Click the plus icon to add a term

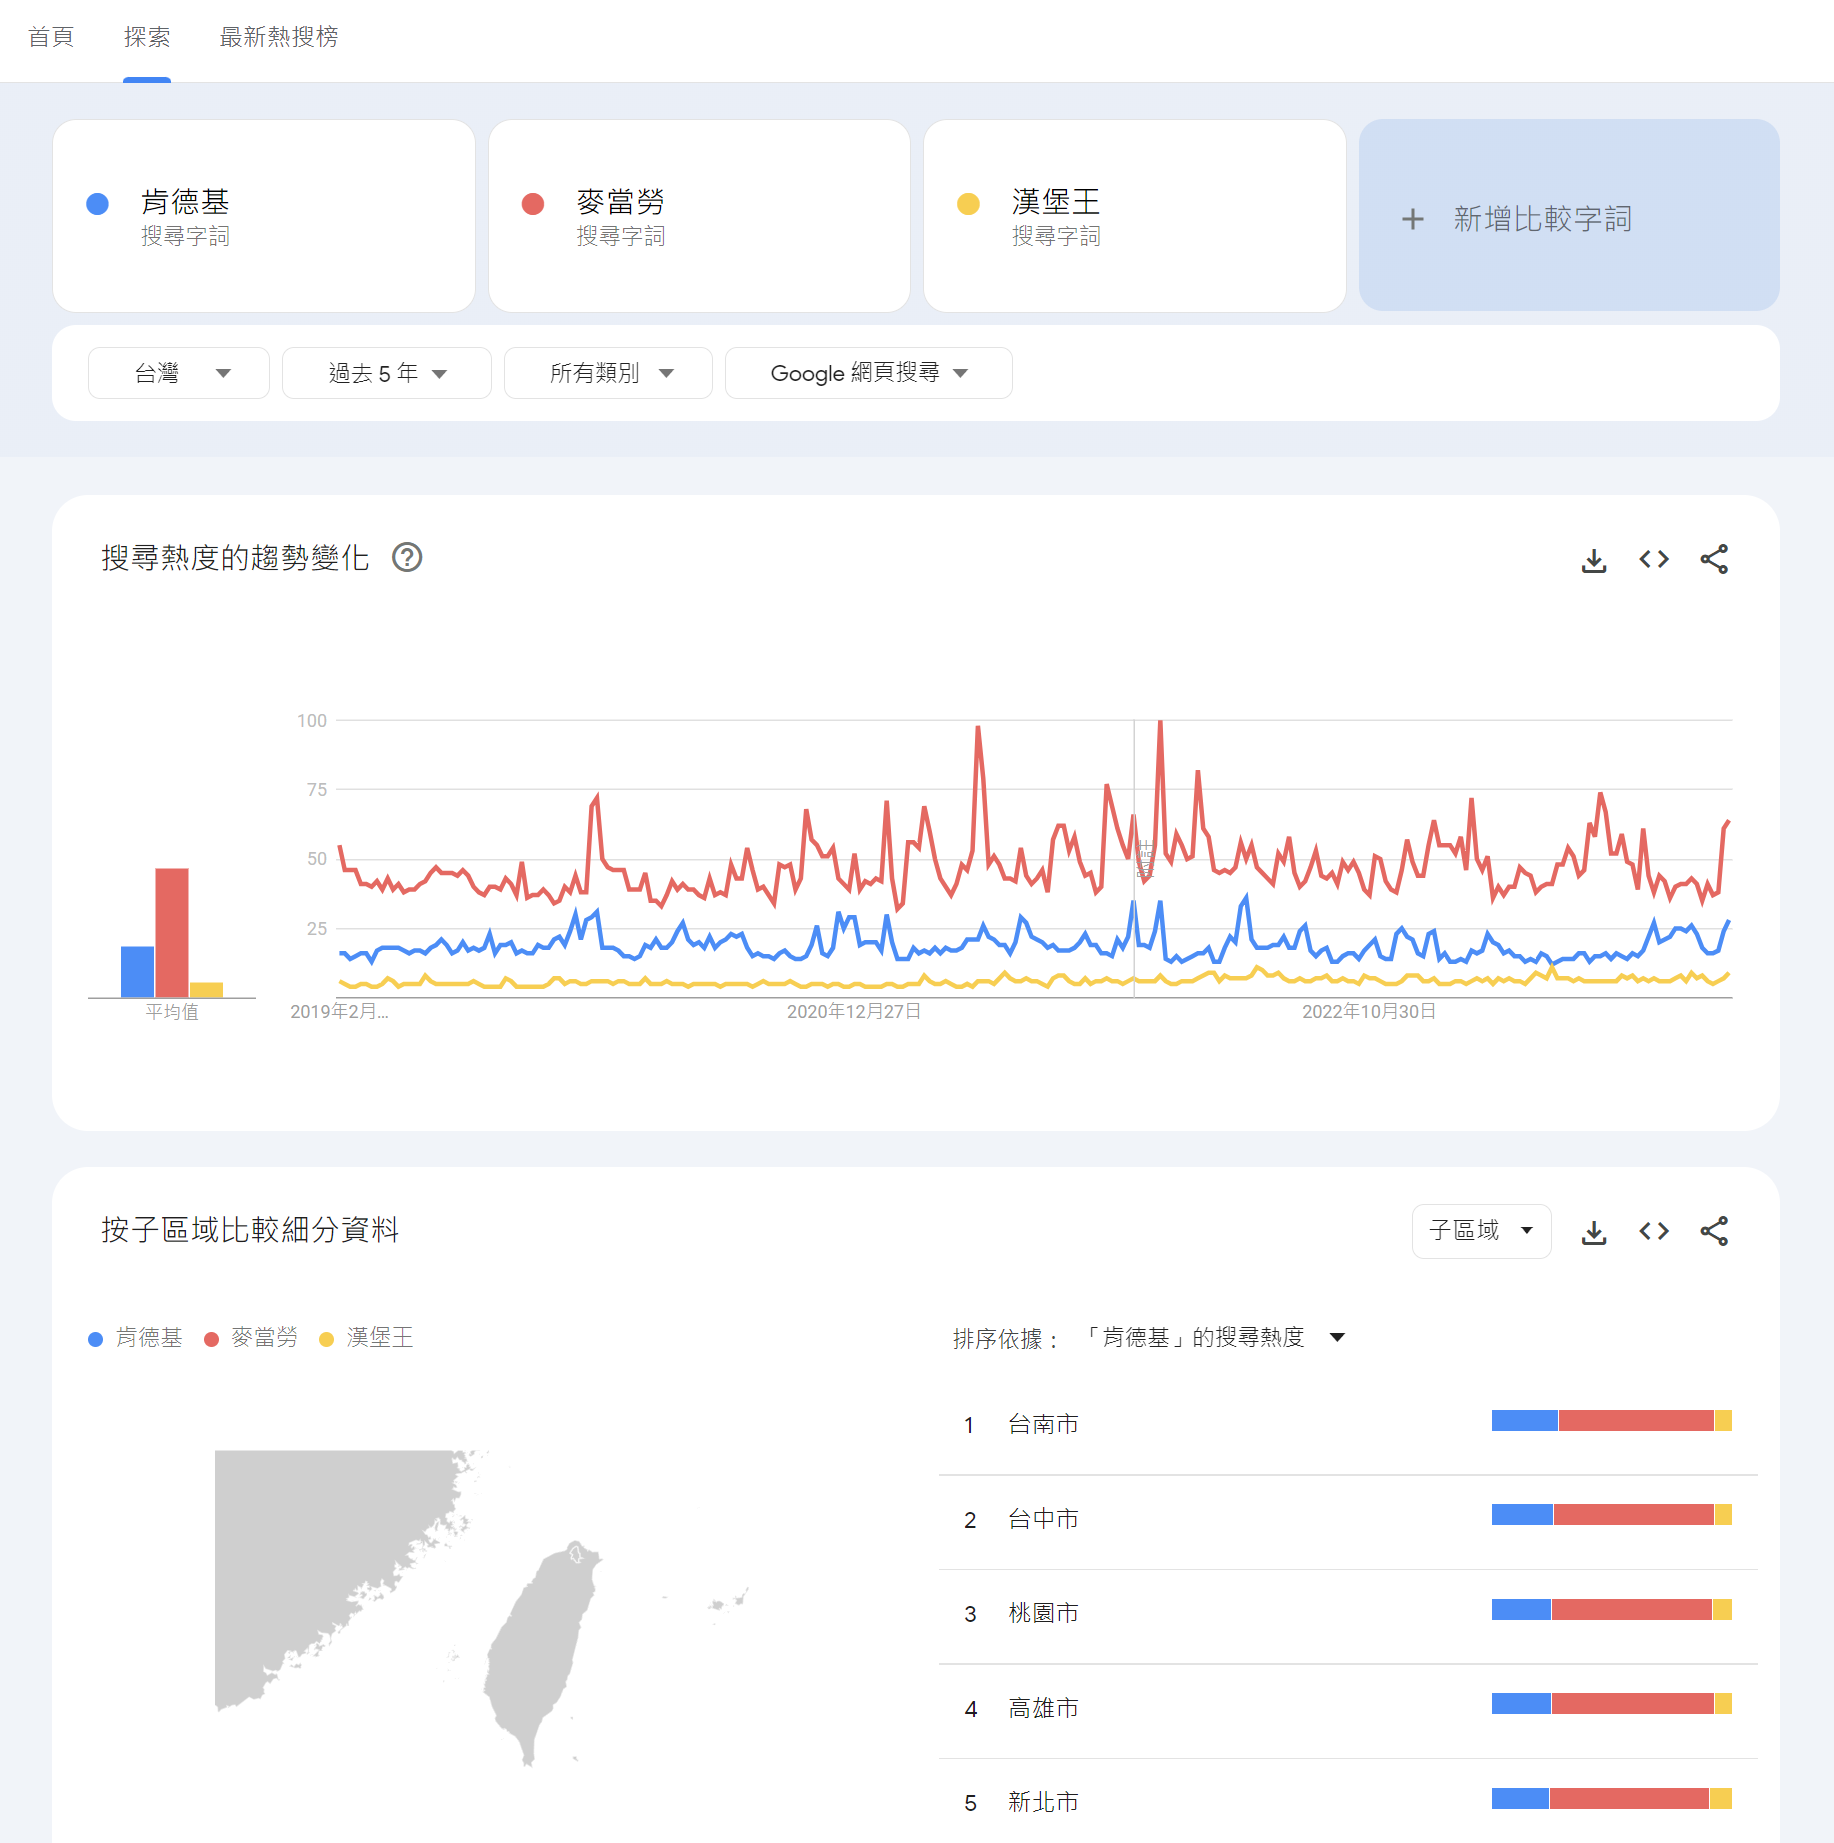(x=1412, y=219)
